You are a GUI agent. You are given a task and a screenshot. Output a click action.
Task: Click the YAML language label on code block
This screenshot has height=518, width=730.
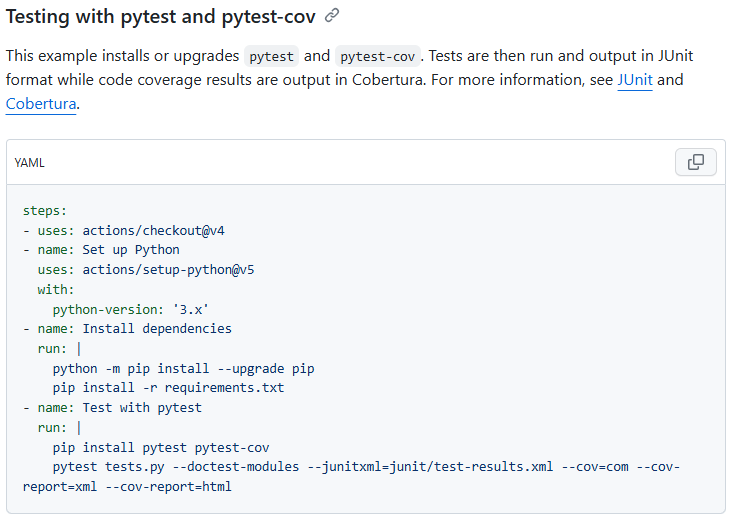(29, 162)
